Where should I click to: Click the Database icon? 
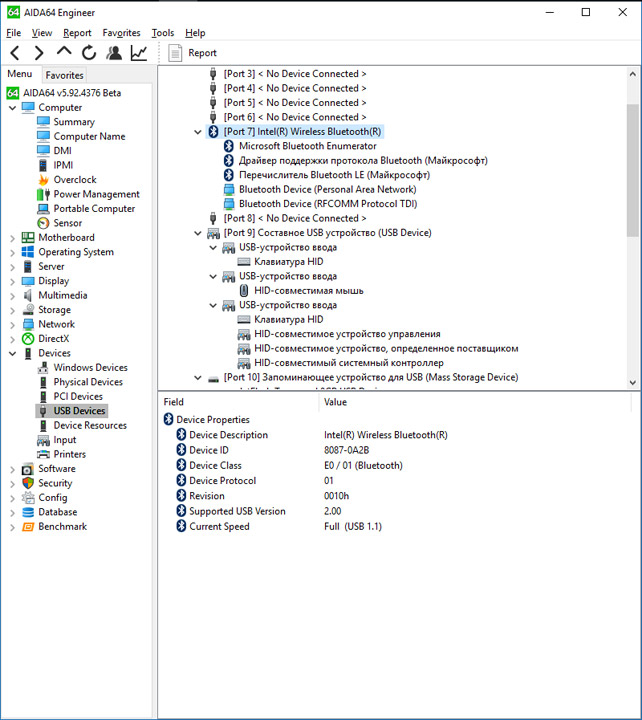(x=28, y=512)
